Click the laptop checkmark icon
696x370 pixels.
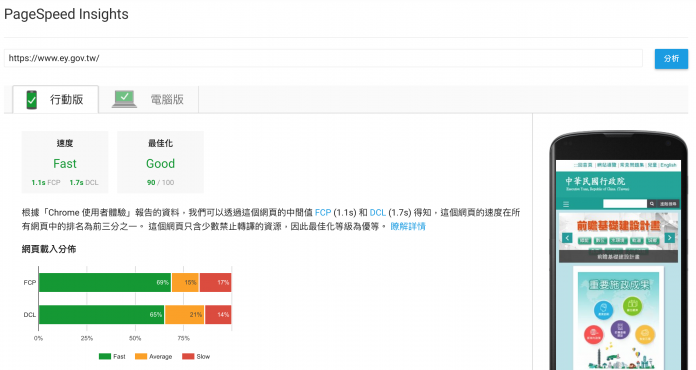[x=124, y=99]
